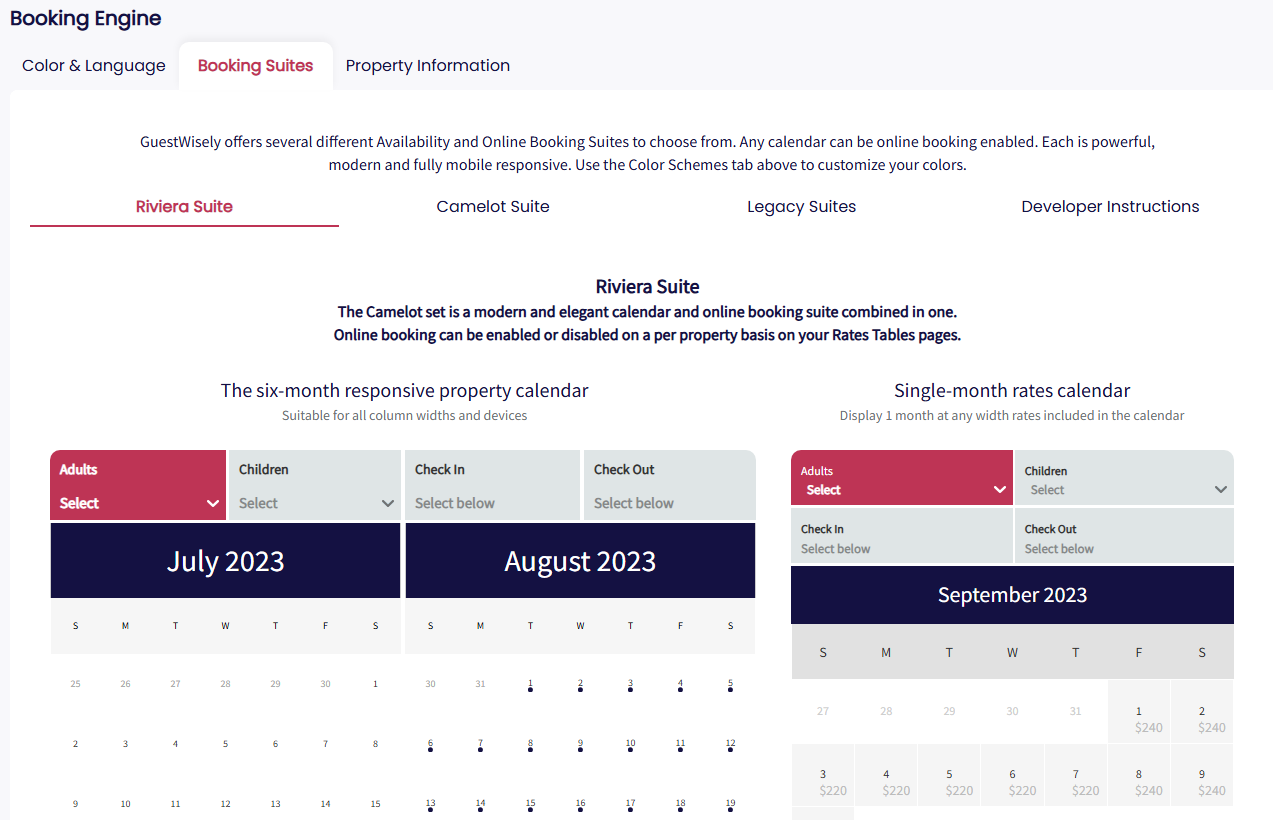
Task: Select September 1 priced at $240
Action: pyautogui.click(x=1139, y=712)
